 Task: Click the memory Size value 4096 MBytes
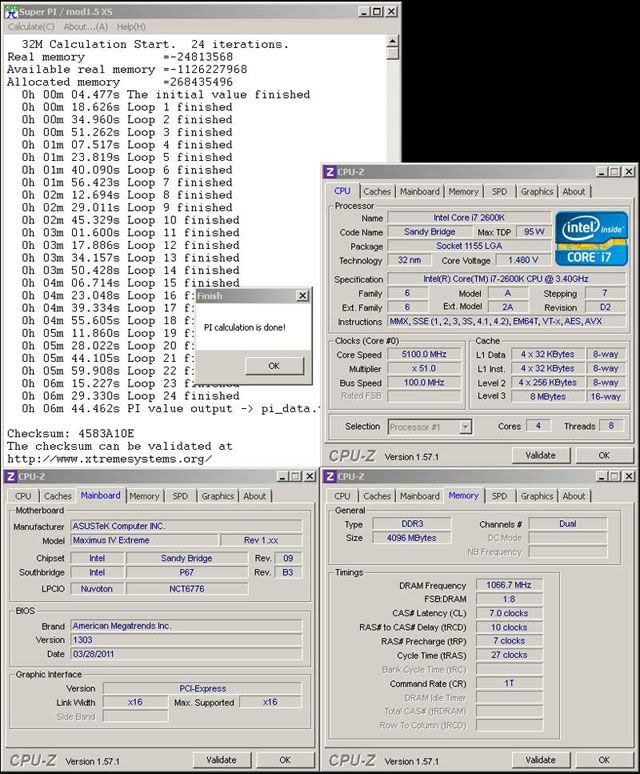pos(412,538)
